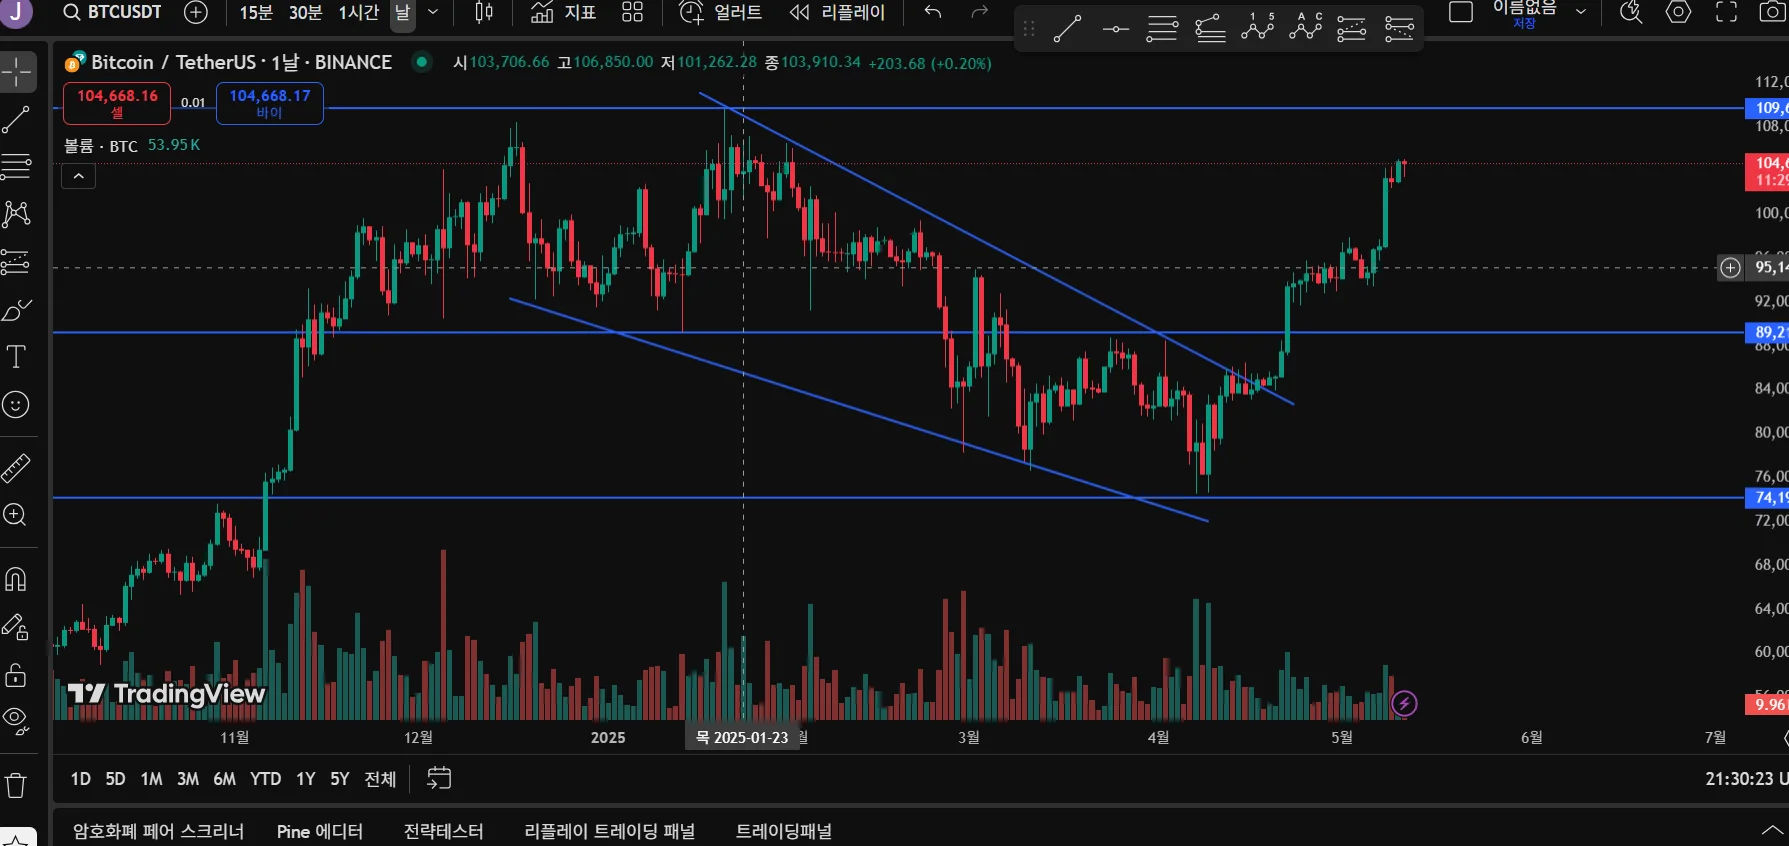1789x846 pixels.
Task: Switch to the 15분 timeframe
Action: [x=256, y=12]
